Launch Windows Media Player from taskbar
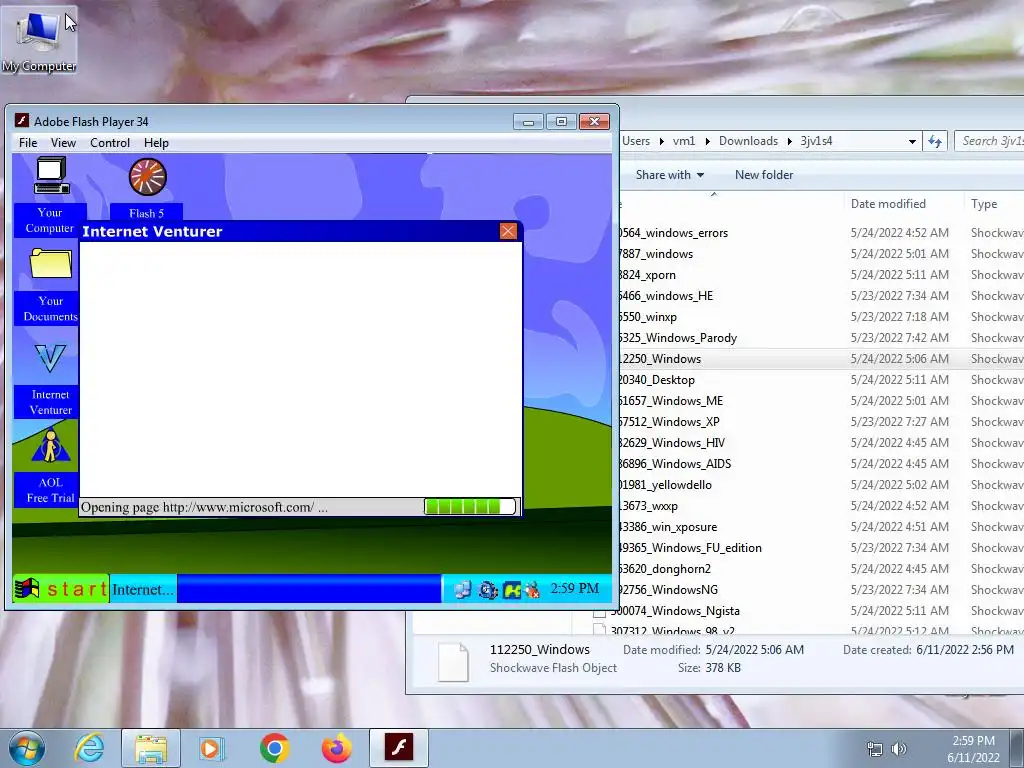Image resolution: width=1024 pixels, height=768 pixels. [x=212, y=748]
